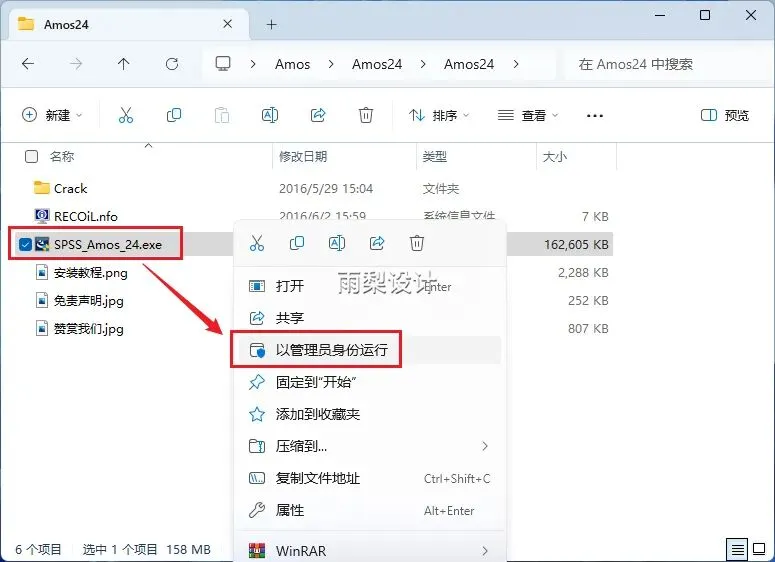Screen dimensions: 775x562
Task: Click the search box for Amos24
Action: [665, 64]
